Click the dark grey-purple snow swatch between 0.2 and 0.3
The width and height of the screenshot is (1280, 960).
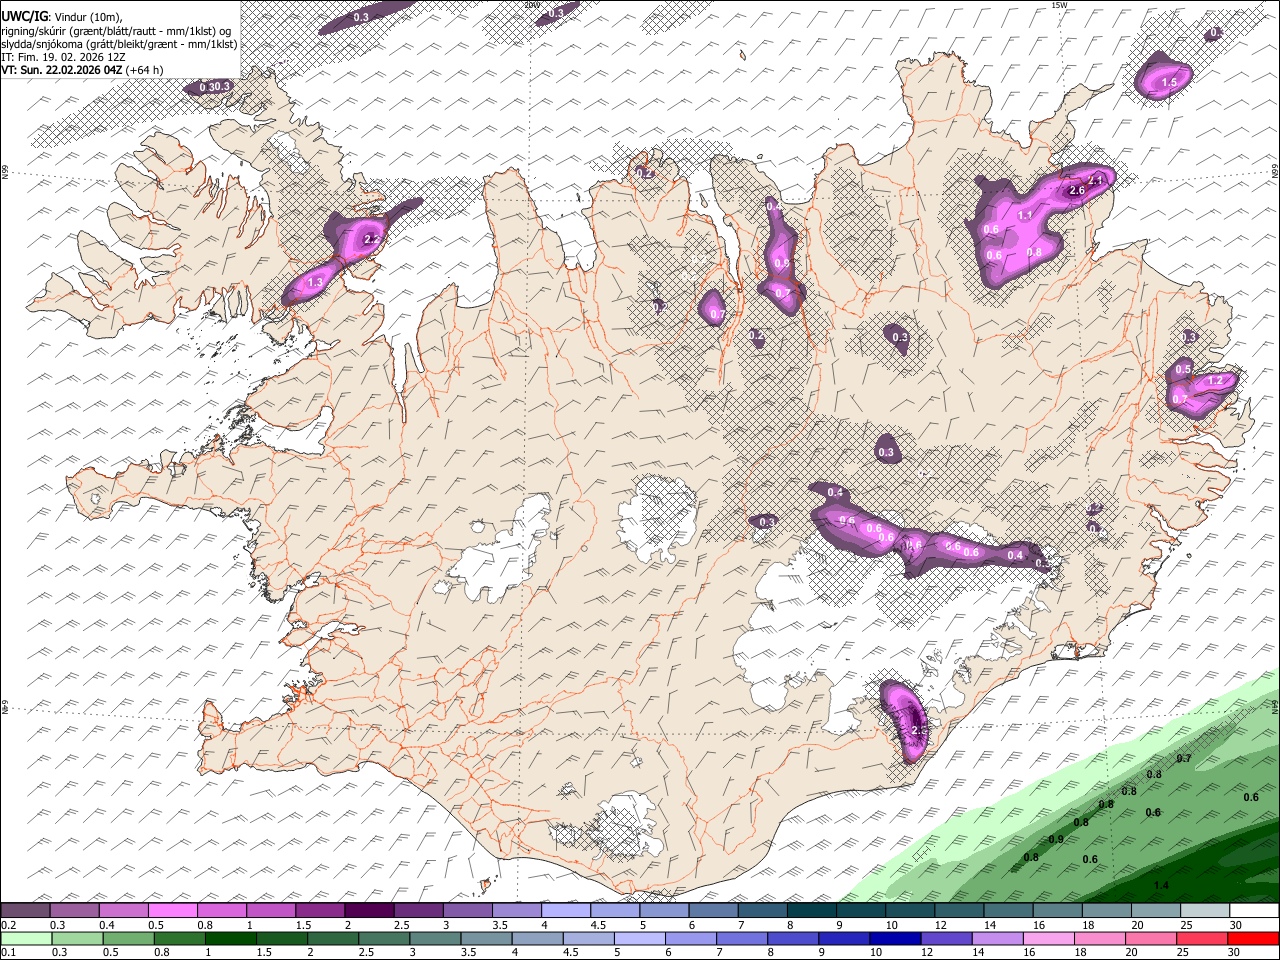(x=25, y=910)
